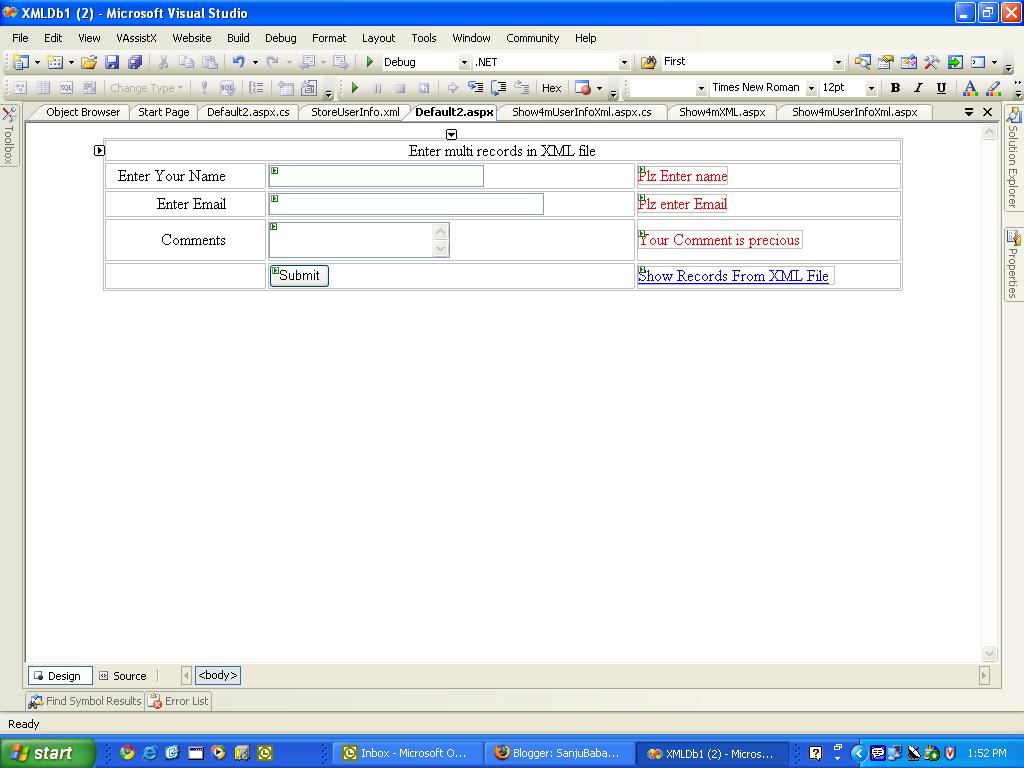Open the Find Symbol Results panel tab
Screen dimensions: 1024x768
click(x=85, y=701)
